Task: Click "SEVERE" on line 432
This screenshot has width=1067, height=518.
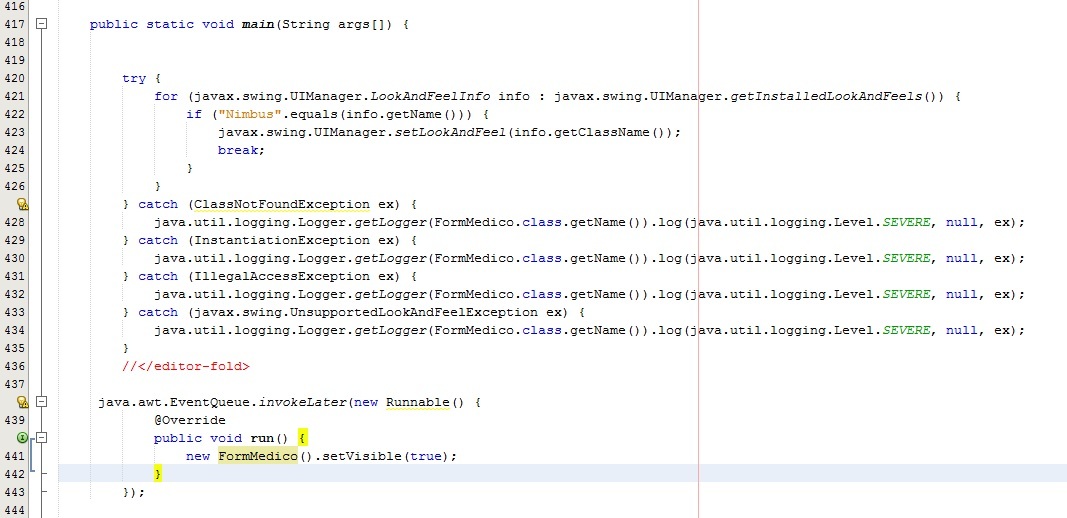Action: click(x=906, y=295)
